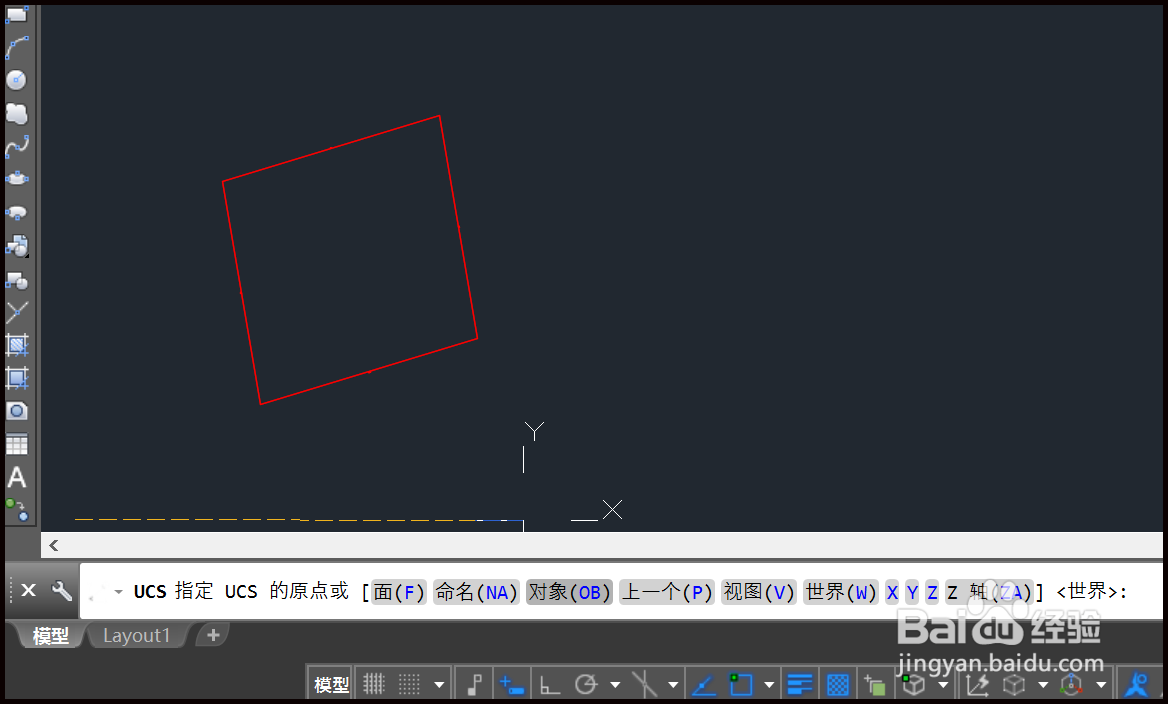Choose the 命名(NA) command option
1168x704 pixels.
pos(476,592)
